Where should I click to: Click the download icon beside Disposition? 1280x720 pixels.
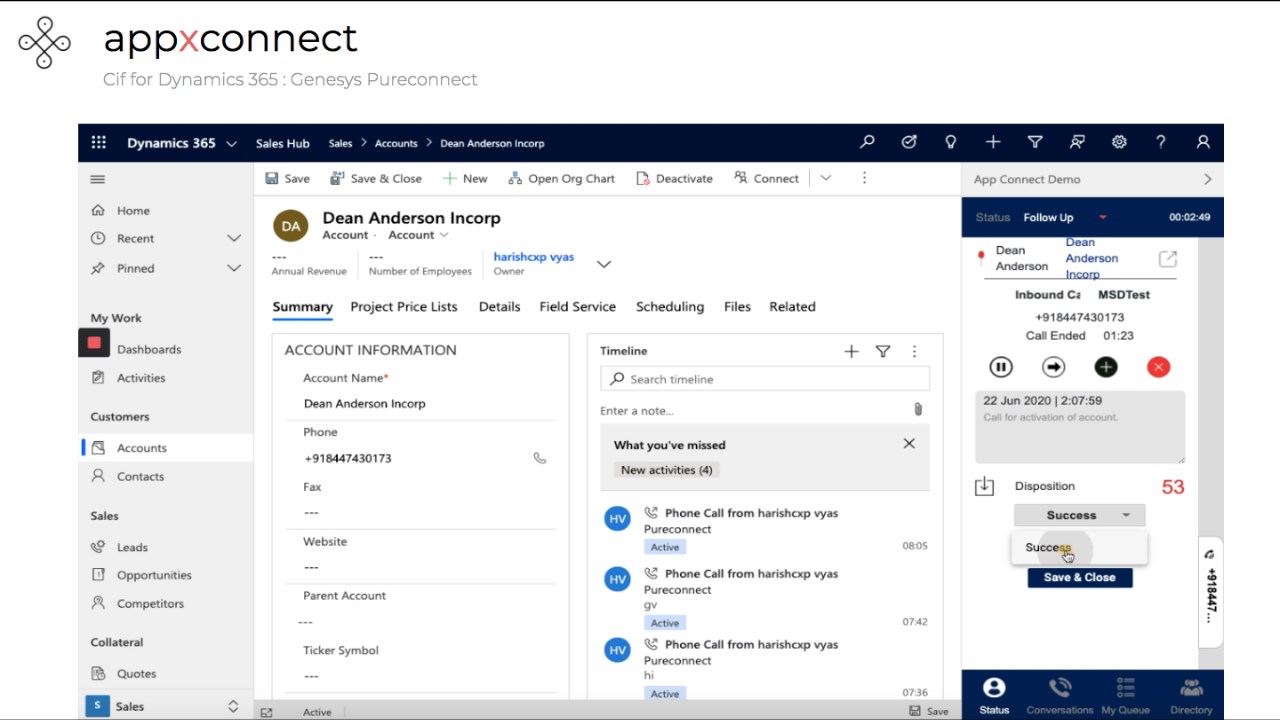pyautogui.click(x=984, y=486)
